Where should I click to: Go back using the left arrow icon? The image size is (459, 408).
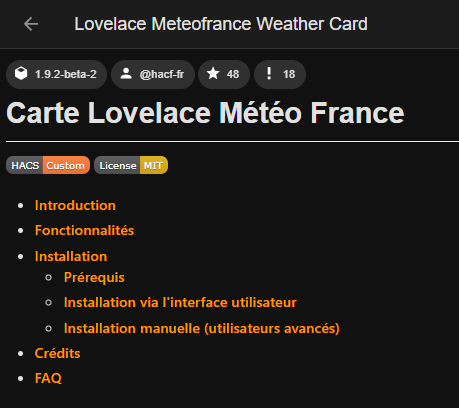[x=31, y=24]
